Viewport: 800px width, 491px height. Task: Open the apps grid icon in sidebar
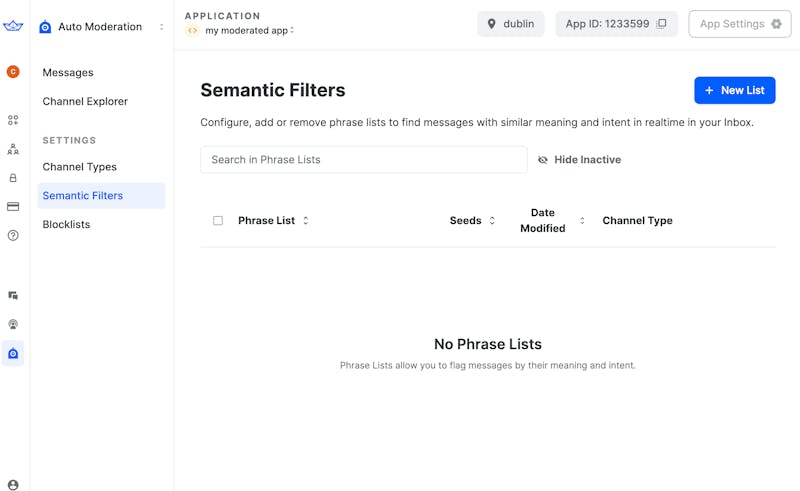click(x=13, y=120)
